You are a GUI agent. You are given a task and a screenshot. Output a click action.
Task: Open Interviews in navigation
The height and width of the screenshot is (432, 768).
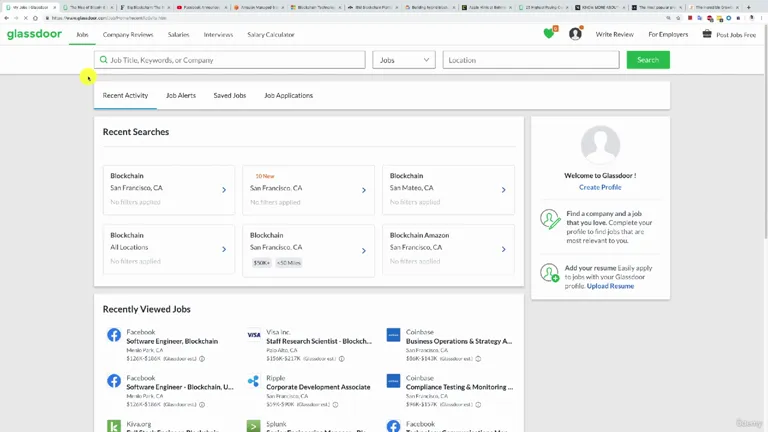pyautogui.click(x=218, y=34)
